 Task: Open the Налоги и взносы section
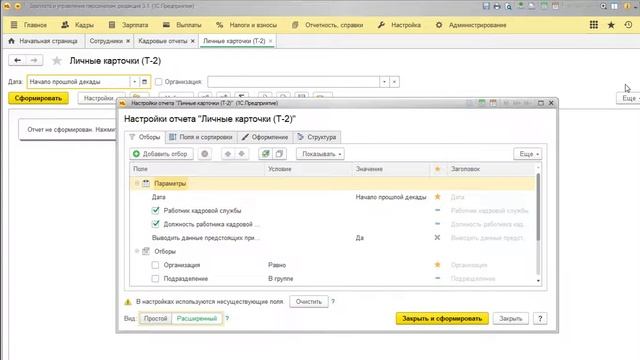[253, 25]
